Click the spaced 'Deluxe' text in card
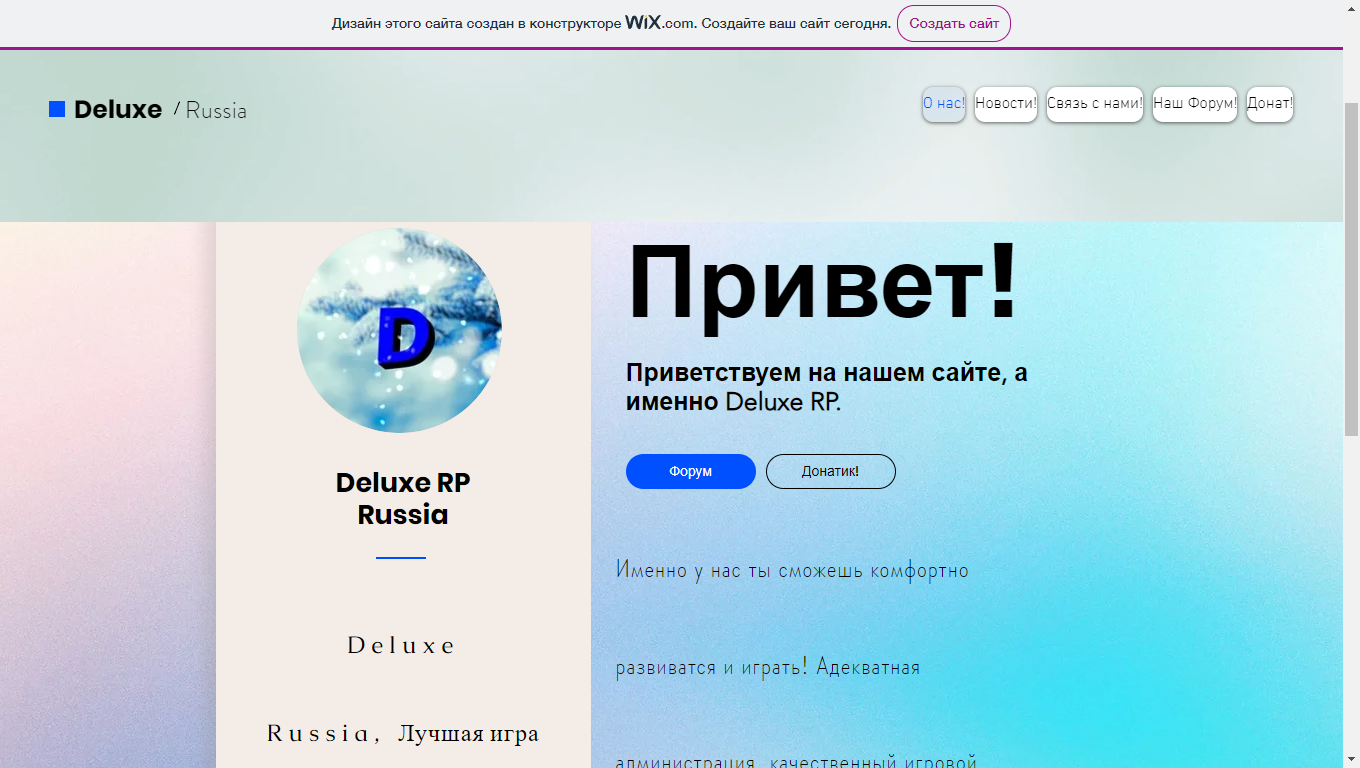This screenshot has width=1360, height=768. (x=401, y=646)
